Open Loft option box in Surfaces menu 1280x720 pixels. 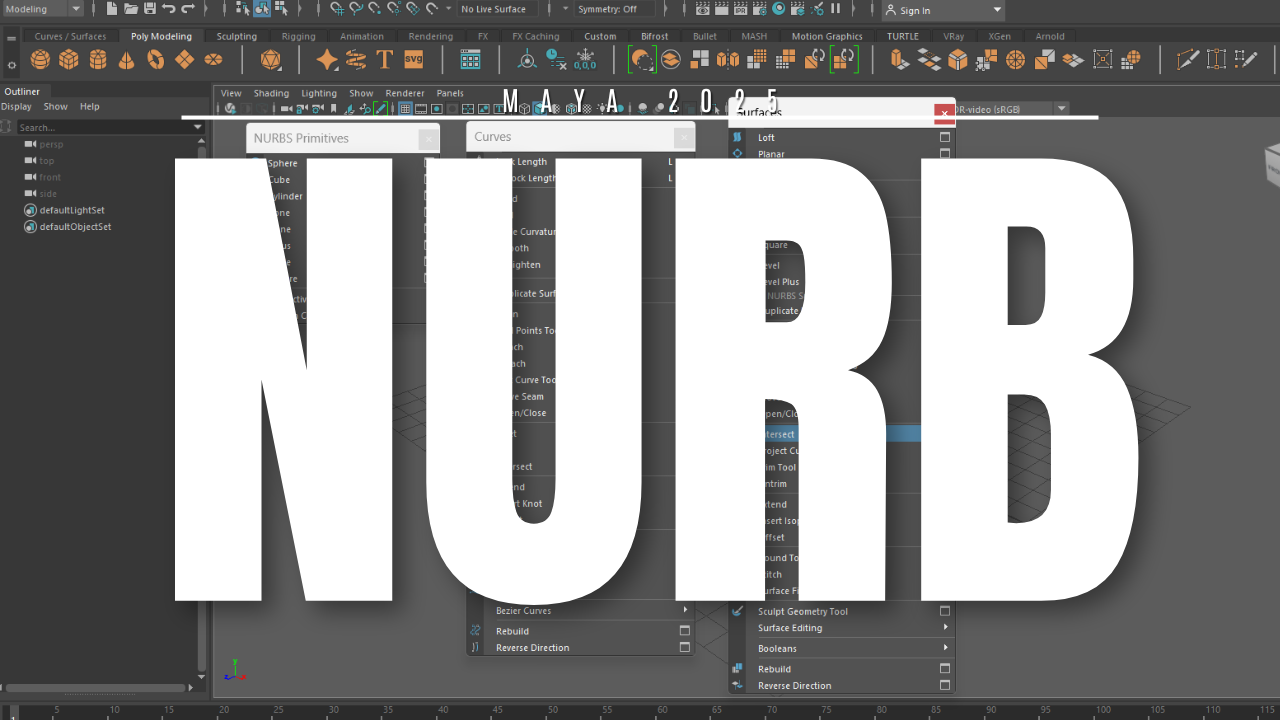pyautogui.click(x=945, y=138)
